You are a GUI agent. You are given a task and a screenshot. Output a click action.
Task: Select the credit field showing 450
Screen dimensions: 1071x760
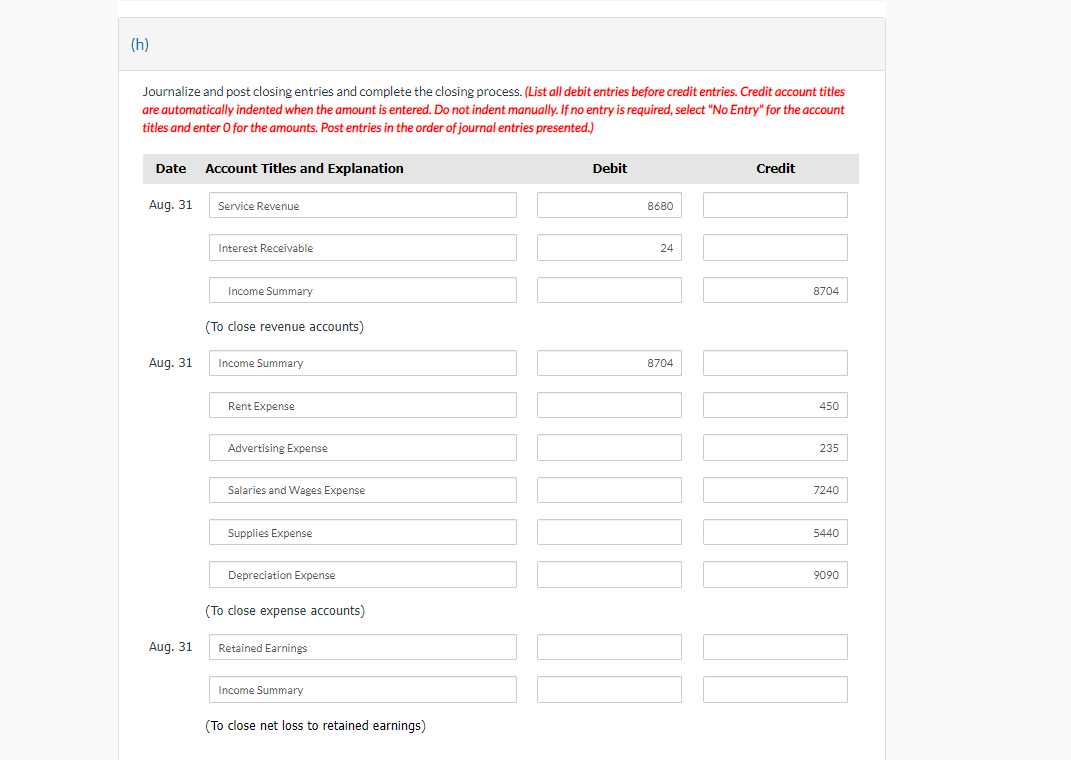[775, 405]
